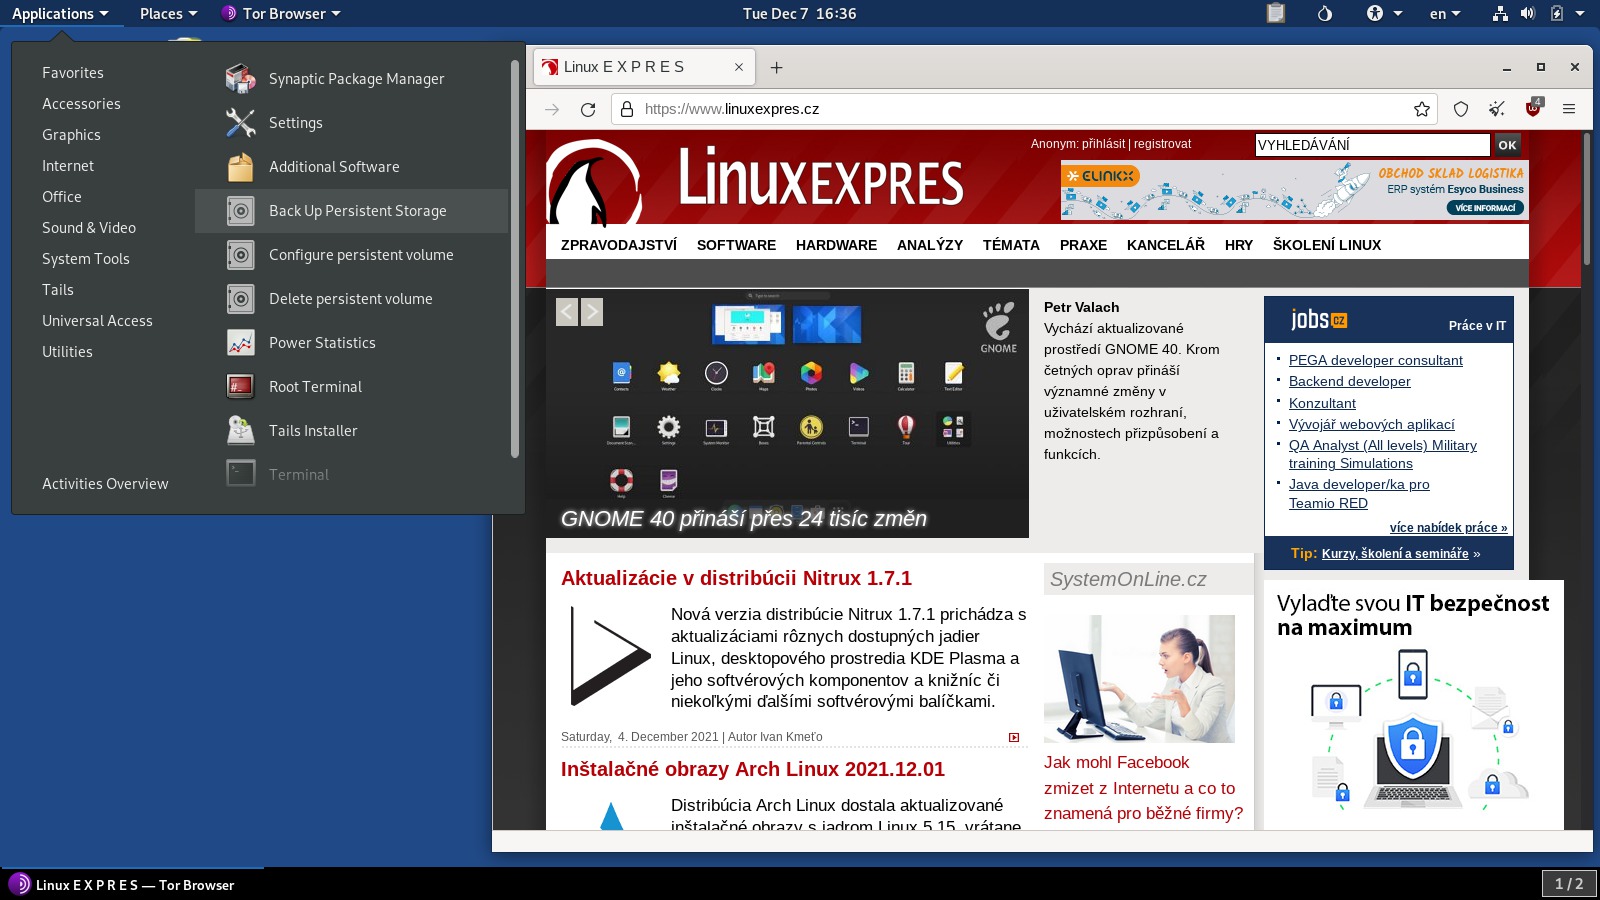Open the PEGA developer consultant job link

point(1375,360)
